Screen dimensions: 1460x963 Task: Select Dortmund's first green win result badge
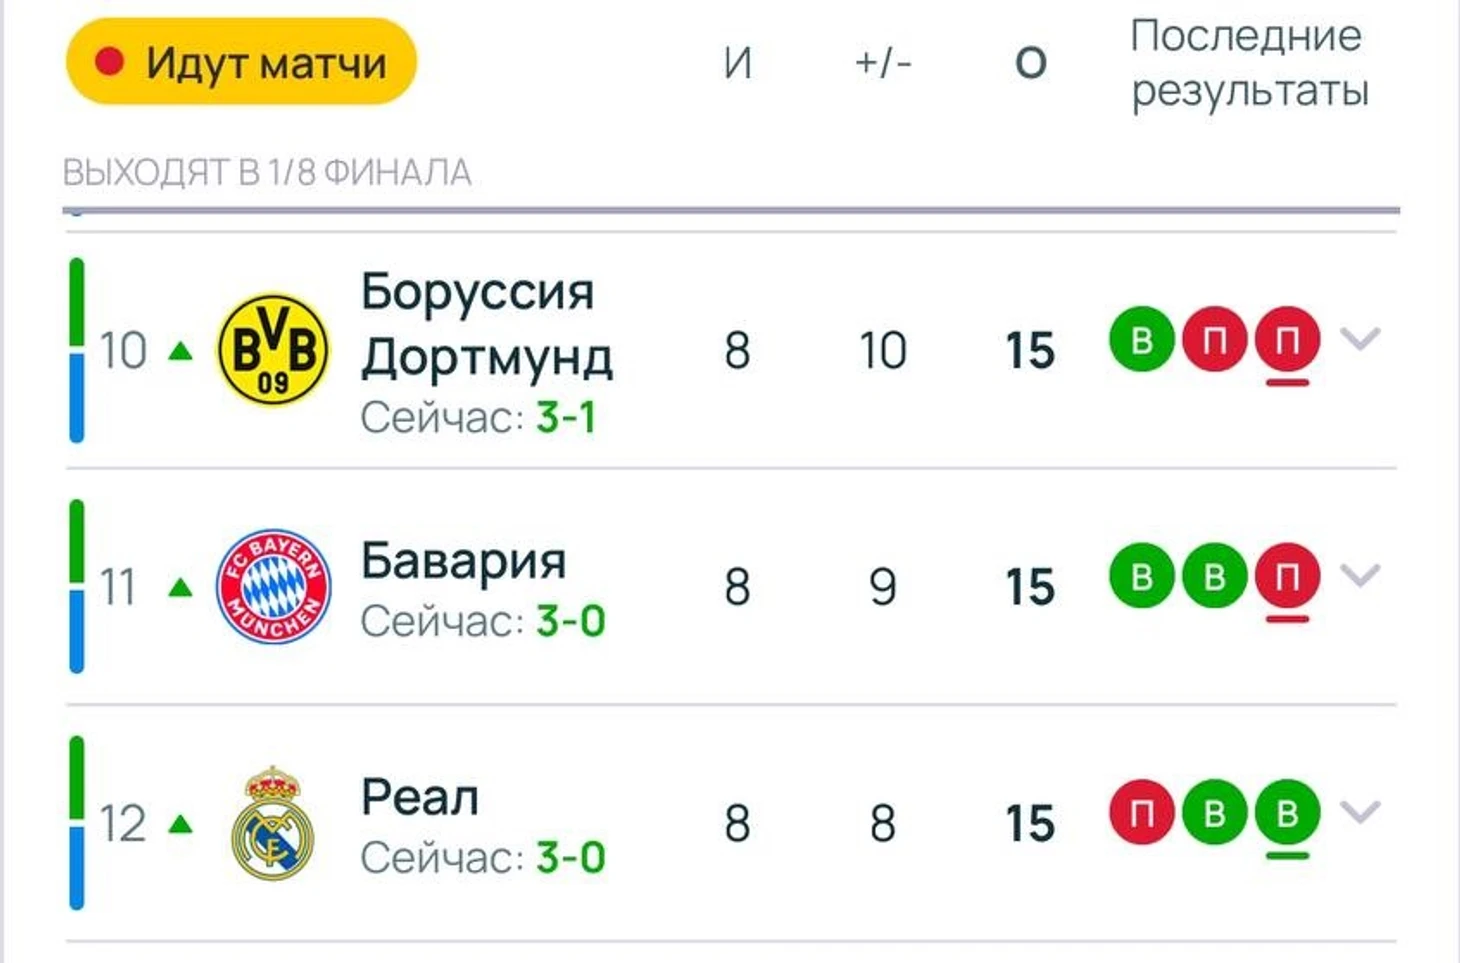pos(1141,340)
